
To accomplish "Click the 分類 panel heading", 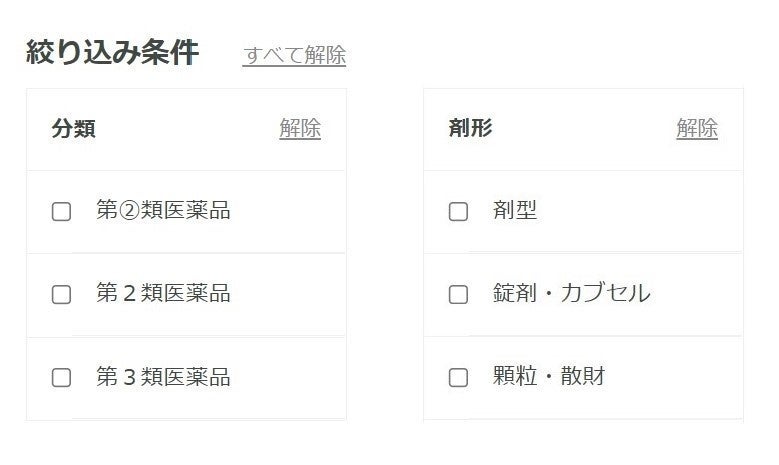I will [x=74, y=128].
